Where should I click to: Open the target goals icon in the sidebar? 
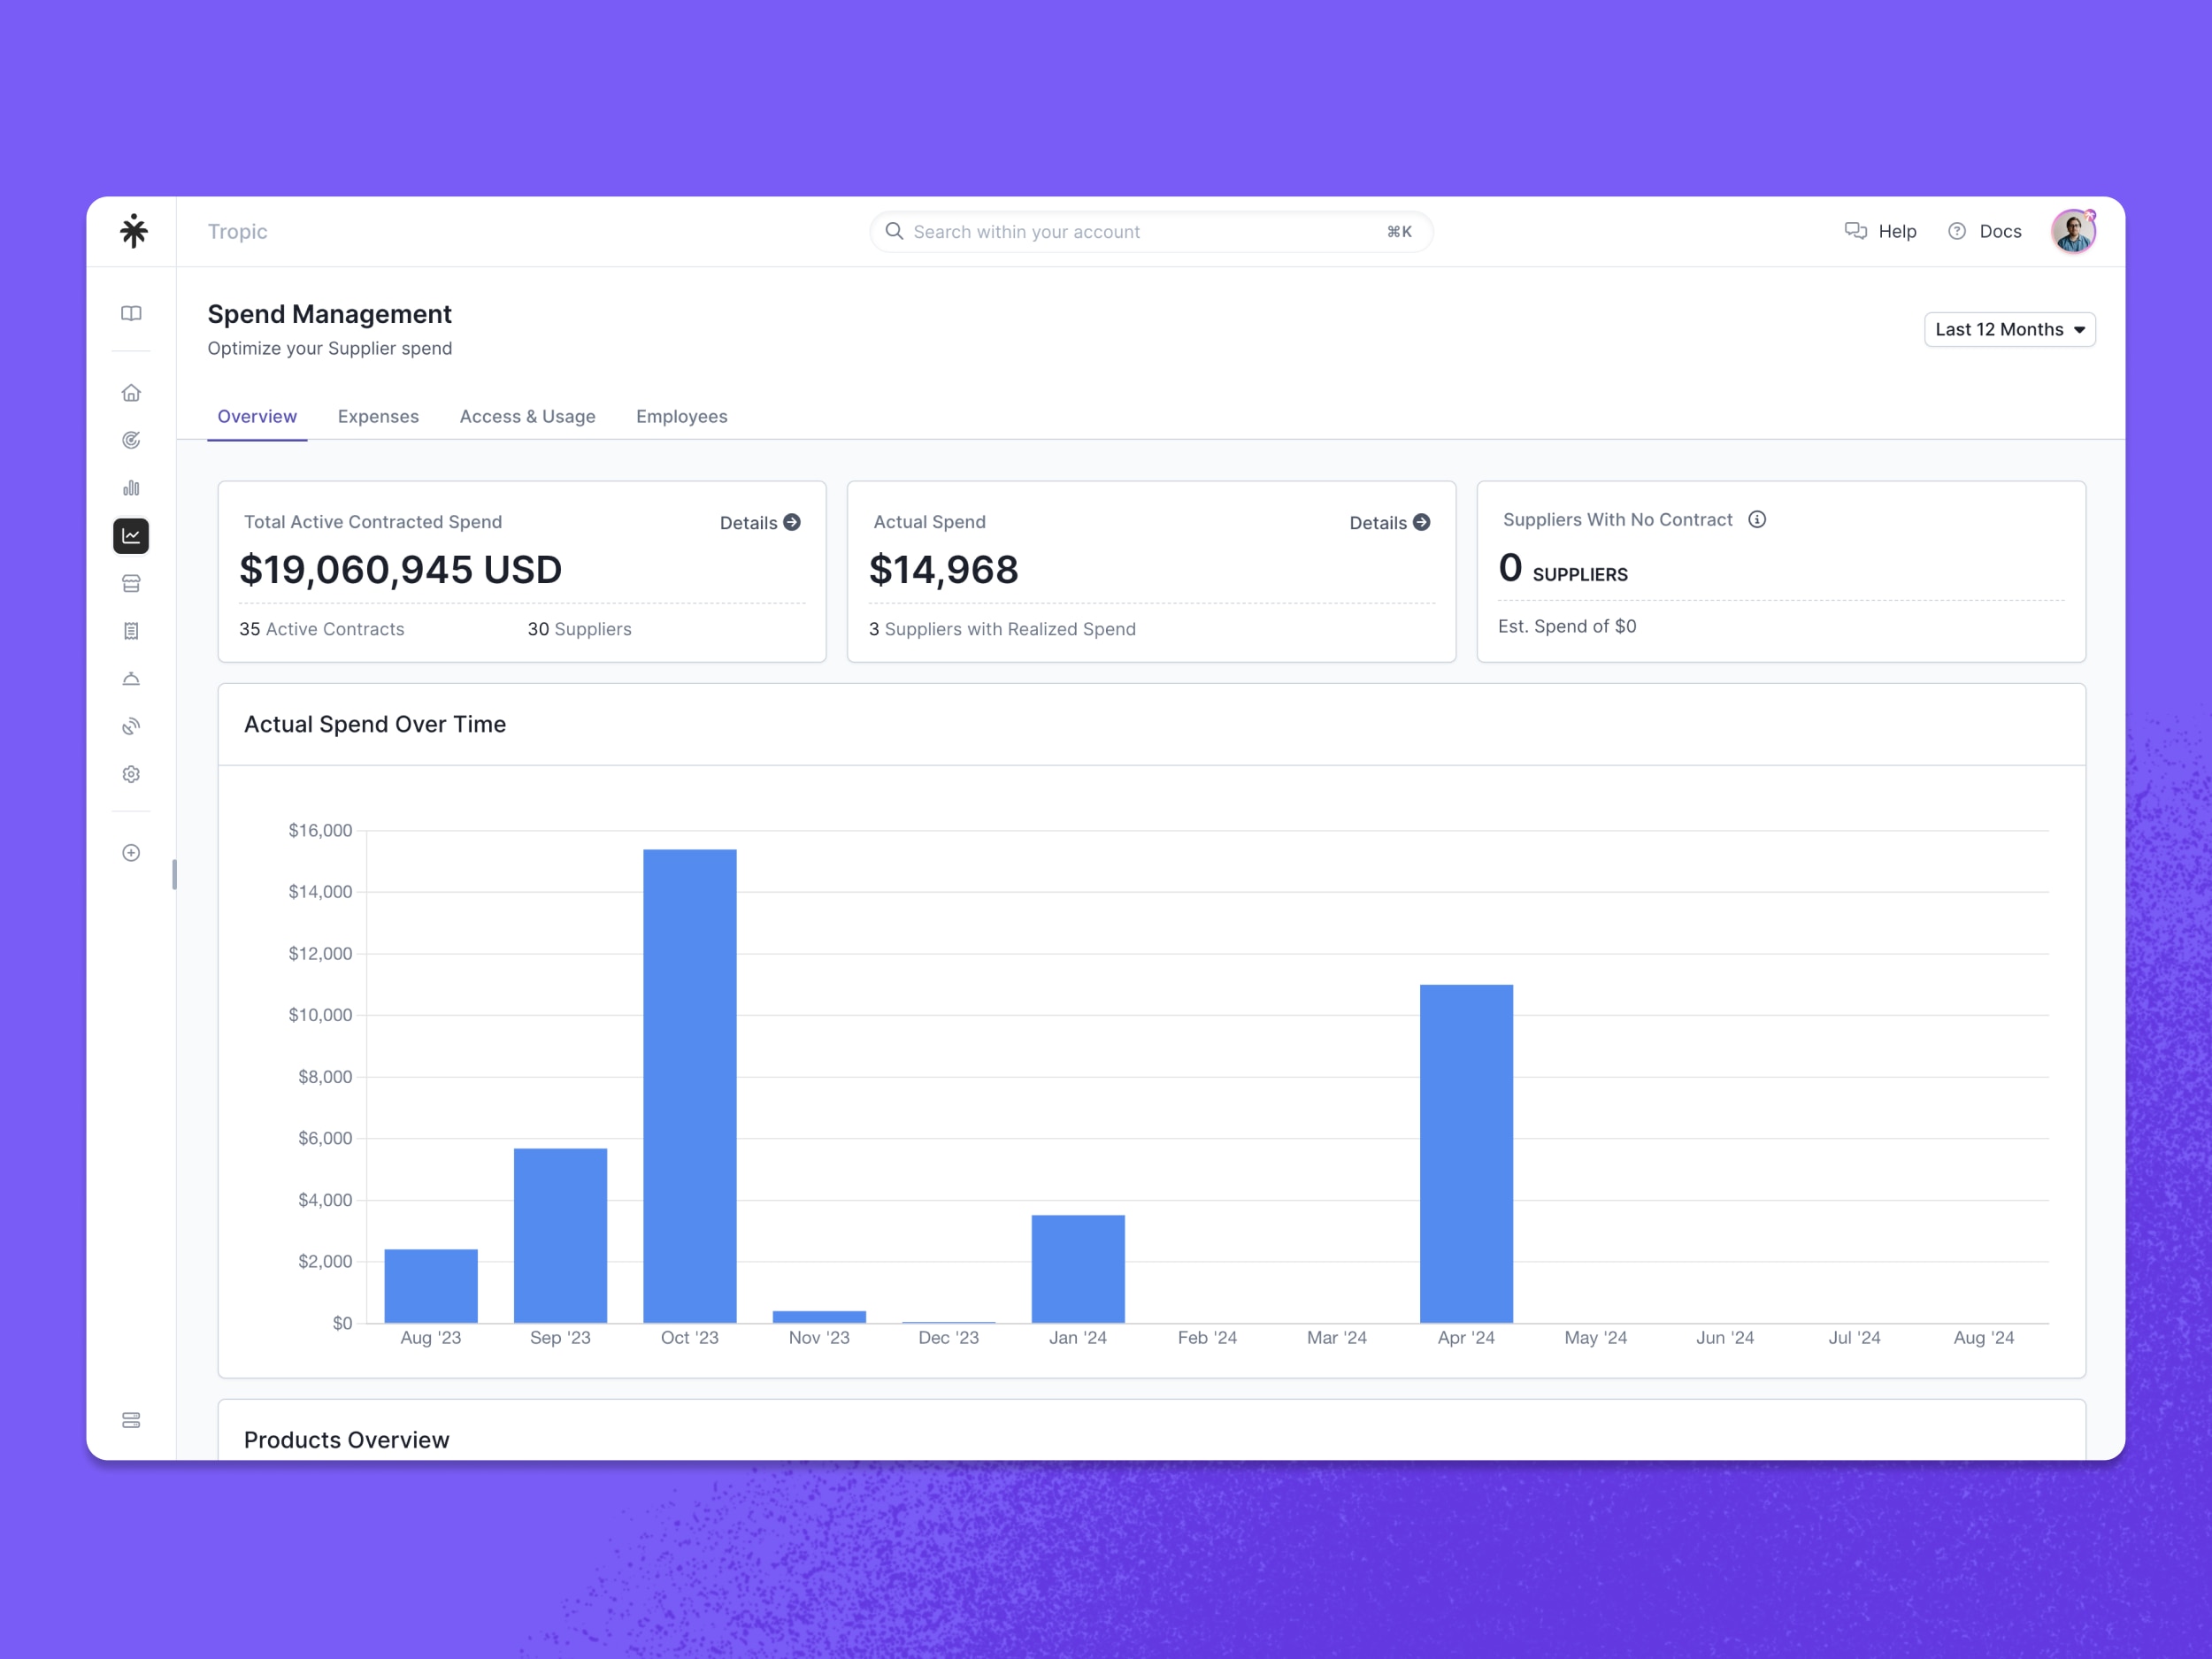(131, 440)
